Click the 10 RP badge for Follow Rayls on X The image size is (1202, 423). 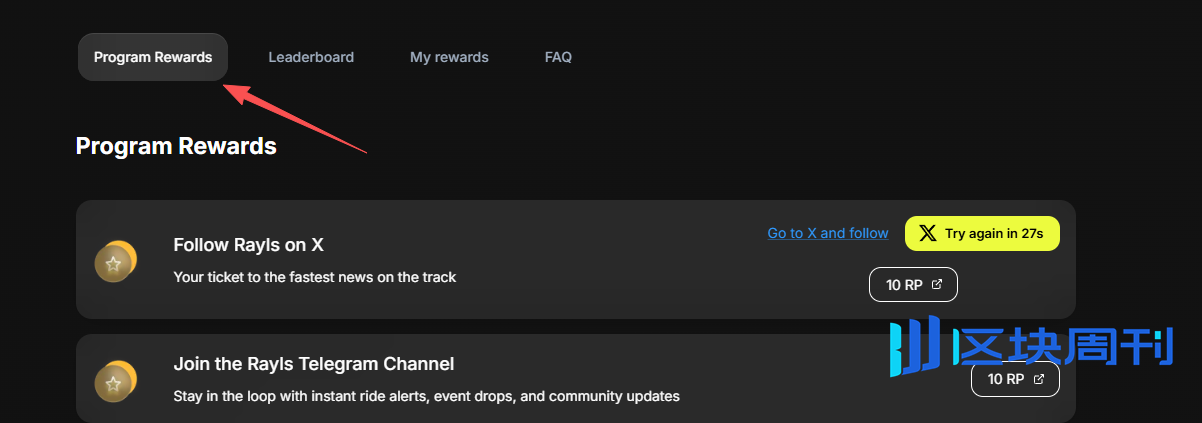point(912,285)
